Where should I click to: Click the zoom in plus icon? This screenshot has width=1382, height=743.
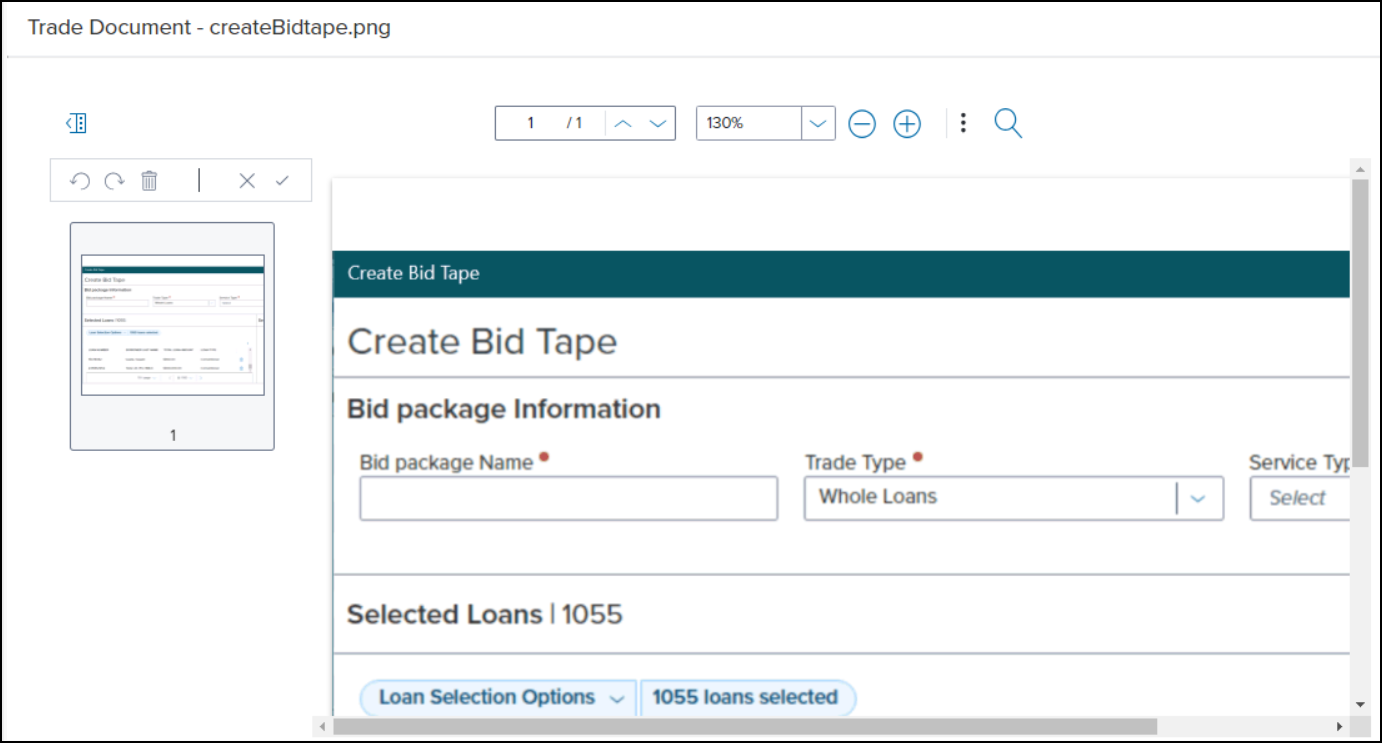point(907,124)
